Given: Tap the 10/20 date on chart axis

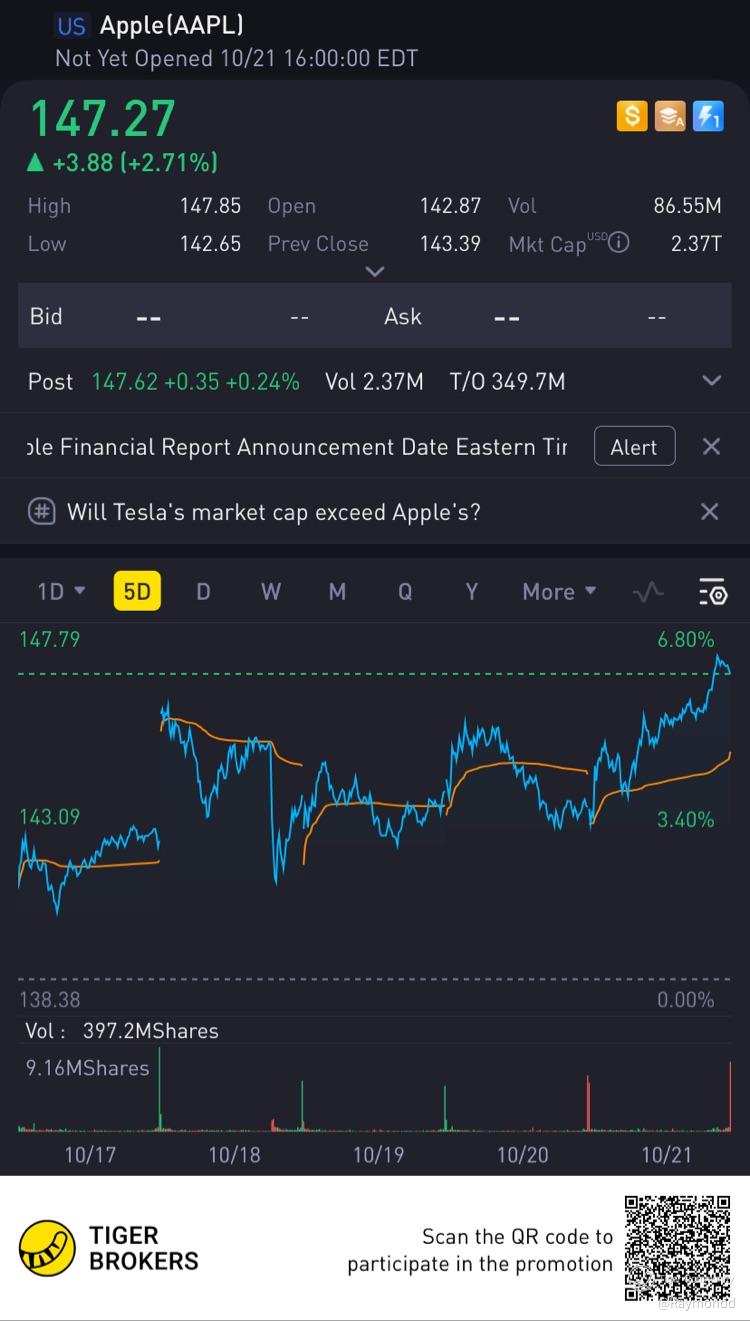Looking at the screenshot, I should 522,1155.
